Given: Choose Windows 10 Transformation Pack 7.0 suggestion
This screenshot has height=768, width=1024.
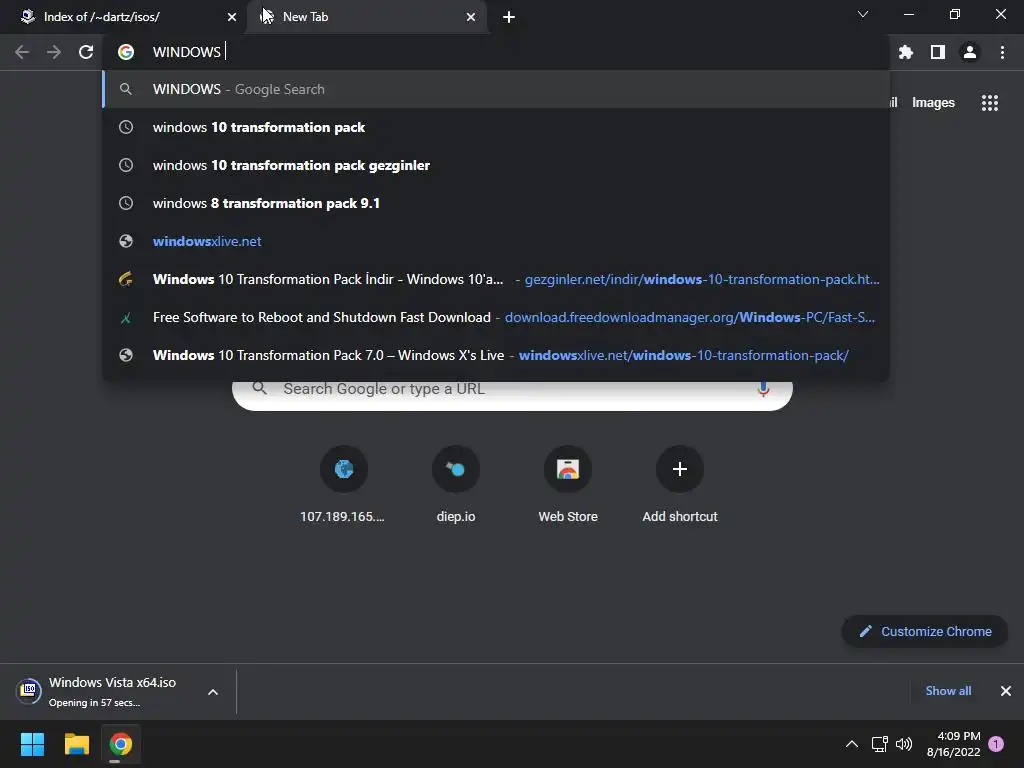Looking at the screenshot, I should point(496,355).
